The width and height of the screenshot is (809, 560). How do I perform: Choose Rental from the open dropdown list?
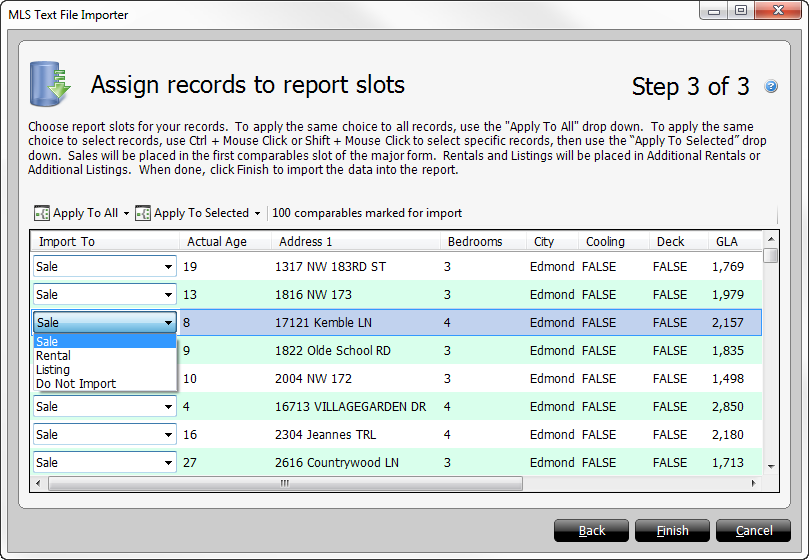pyautogui.click(x=54, y=356)
